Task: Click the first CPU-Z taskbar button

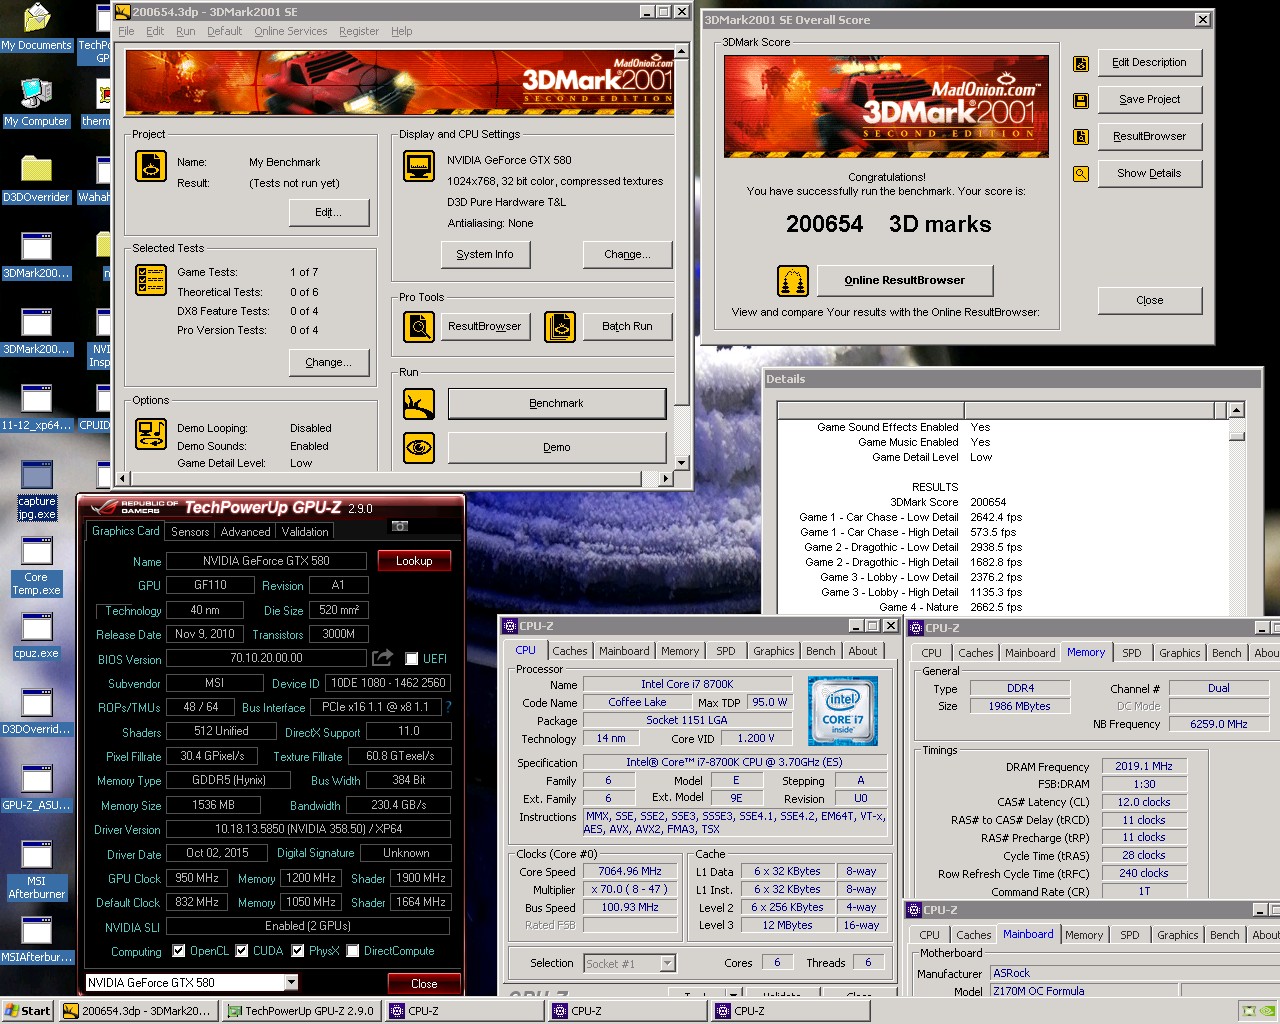Action: [x=465, y=1011]
